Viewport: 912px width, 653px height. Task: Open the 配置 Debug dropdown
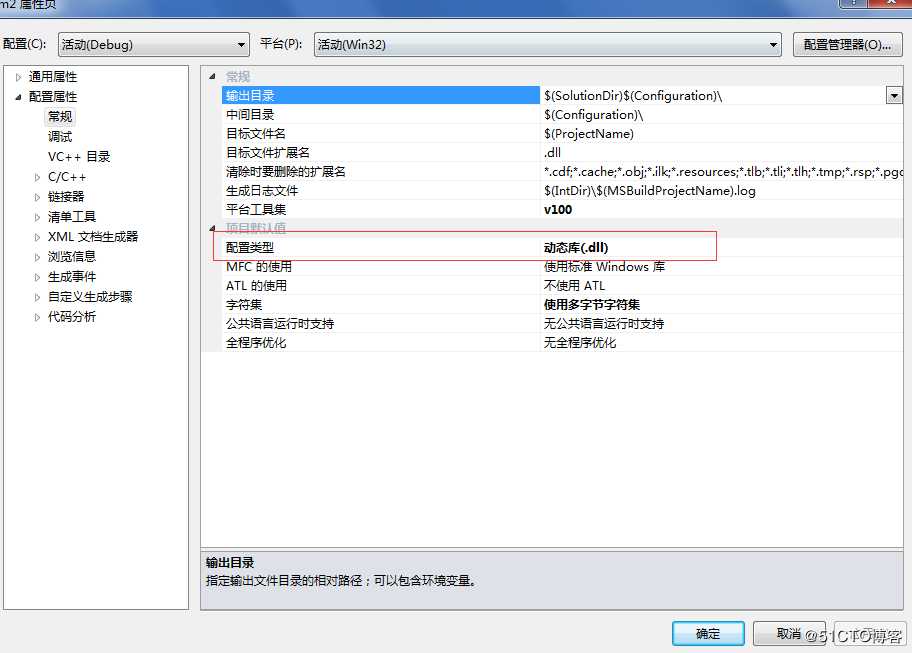tap(154, 45)
